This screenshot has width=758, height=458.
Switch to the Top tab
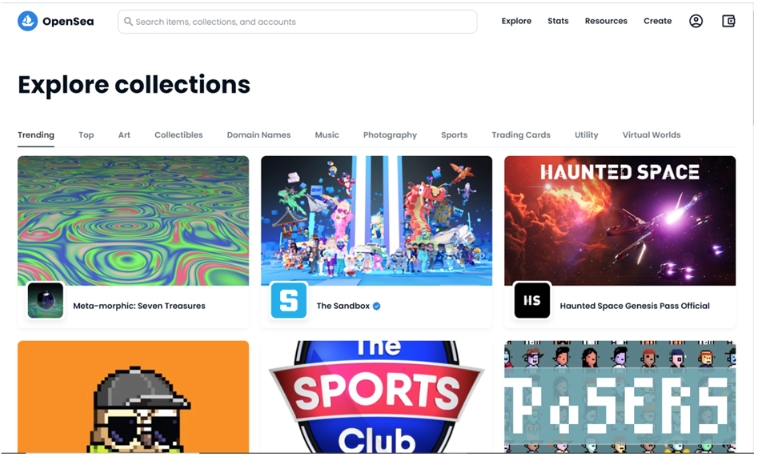pos(86,135)
